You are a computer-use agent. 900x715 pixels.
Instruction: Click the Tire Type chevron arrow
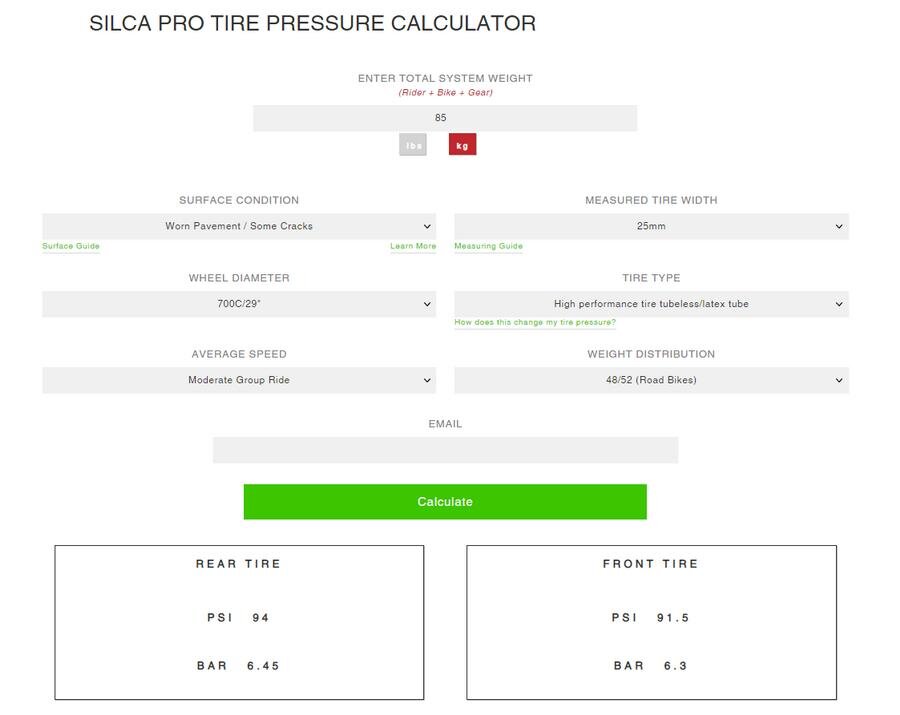839,304
